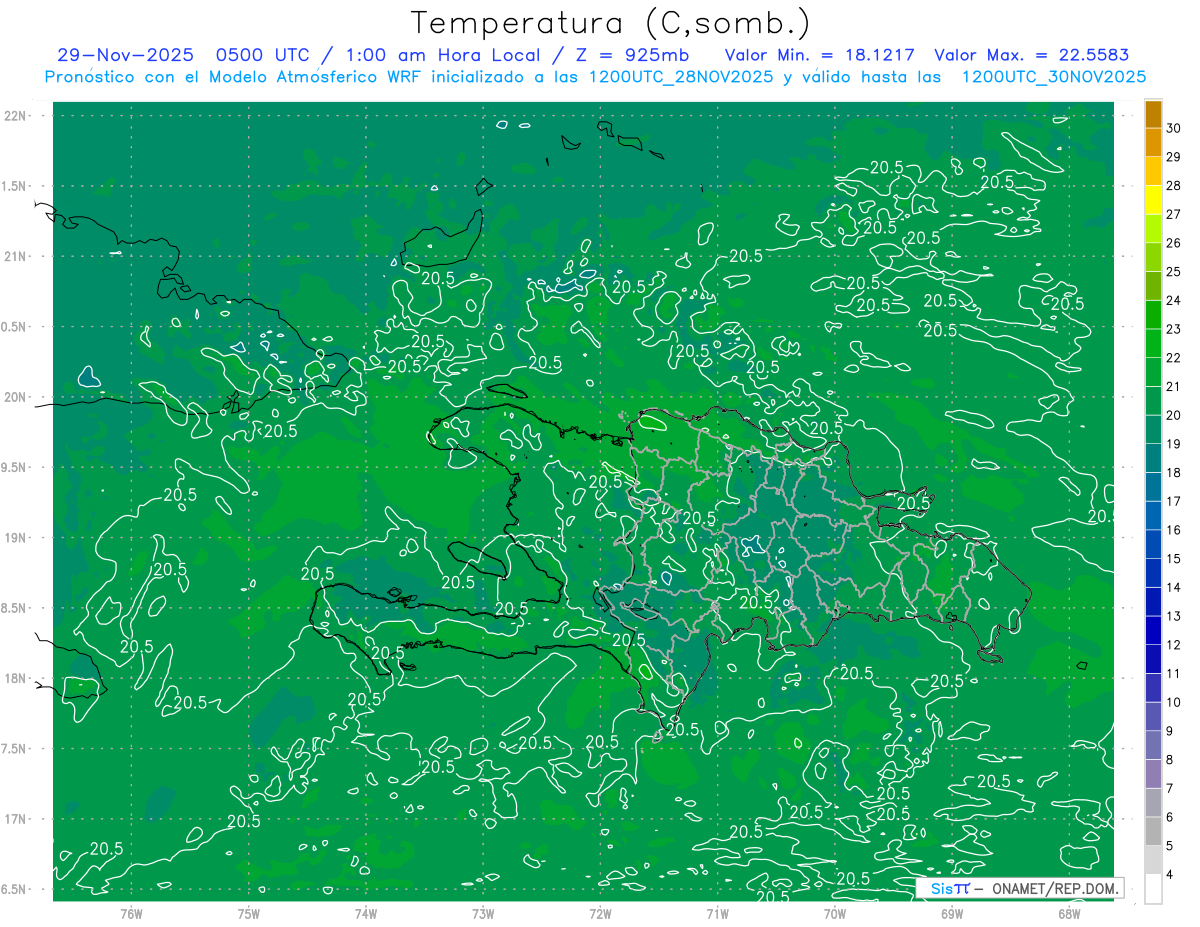Click the legend value '20'
Image resolution: width=1200 pixels, height=927 pixels.
[1173, 415]
